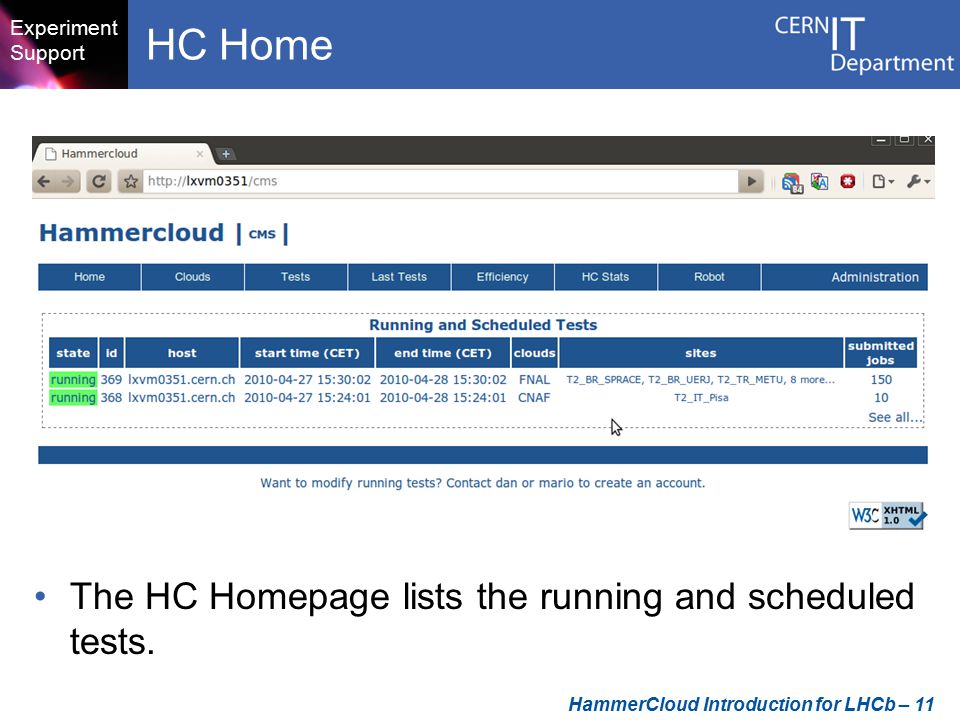Click the browser back arrow
Screen dimensions: 960x720
(x=44, y=181)
